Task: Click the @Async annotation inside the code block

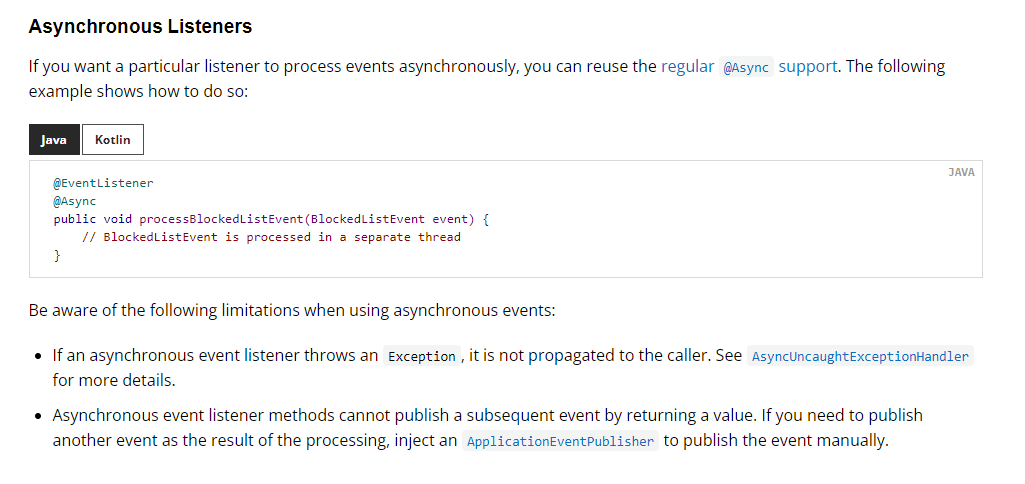Action: [74, 201]
